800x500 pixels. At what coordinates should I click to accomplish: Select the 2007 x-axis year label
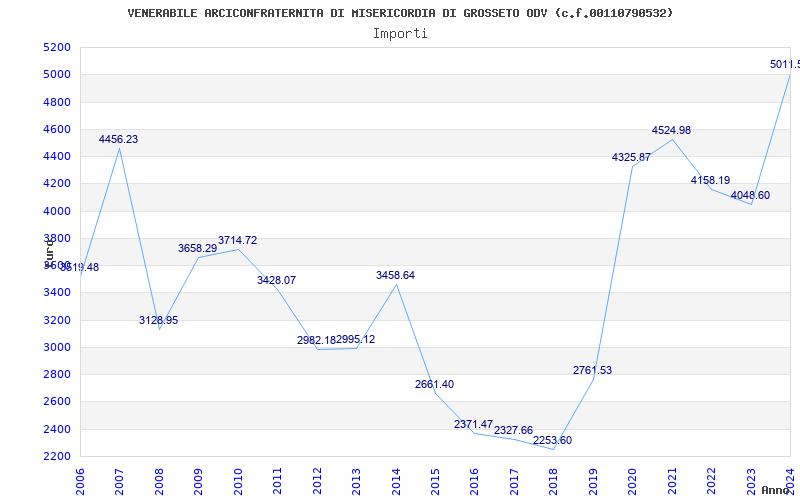(x=119, y=482)
